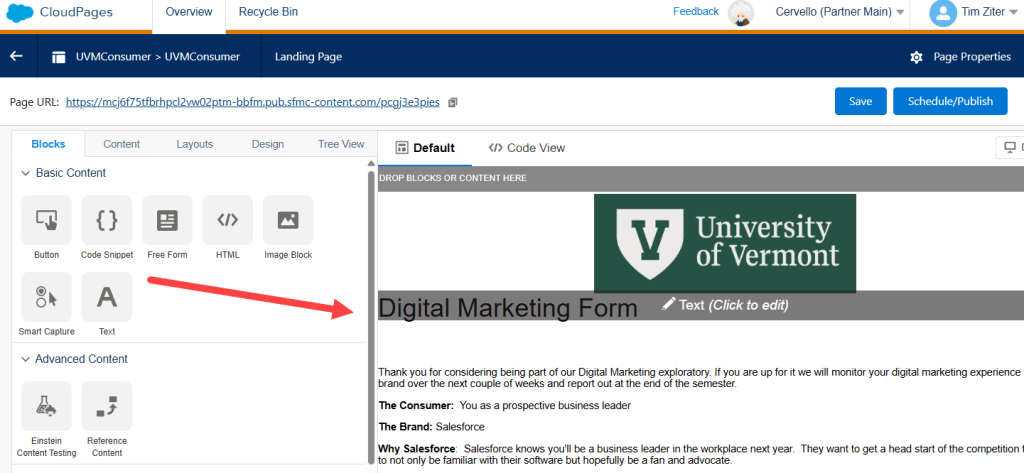This screenshot has width=1024, height=473.
Task: Switch to Code View tab
Action: (x=527, y=148)
